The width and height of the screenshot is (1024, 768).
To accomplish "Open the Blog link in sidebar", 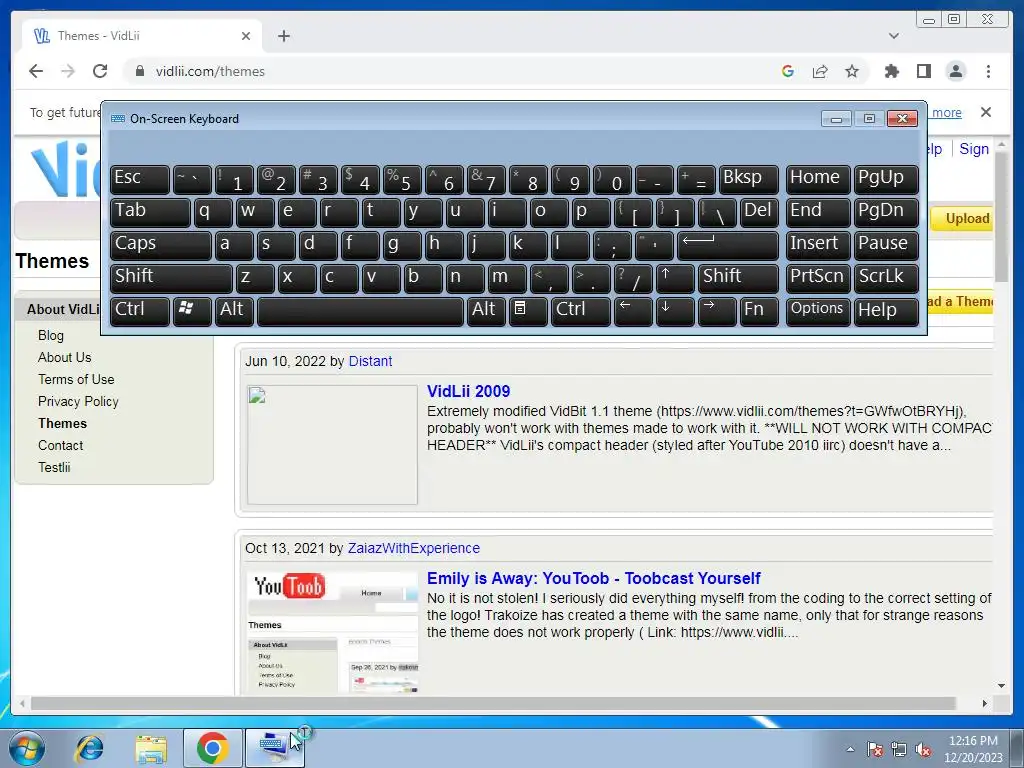I will coord(51,336).
